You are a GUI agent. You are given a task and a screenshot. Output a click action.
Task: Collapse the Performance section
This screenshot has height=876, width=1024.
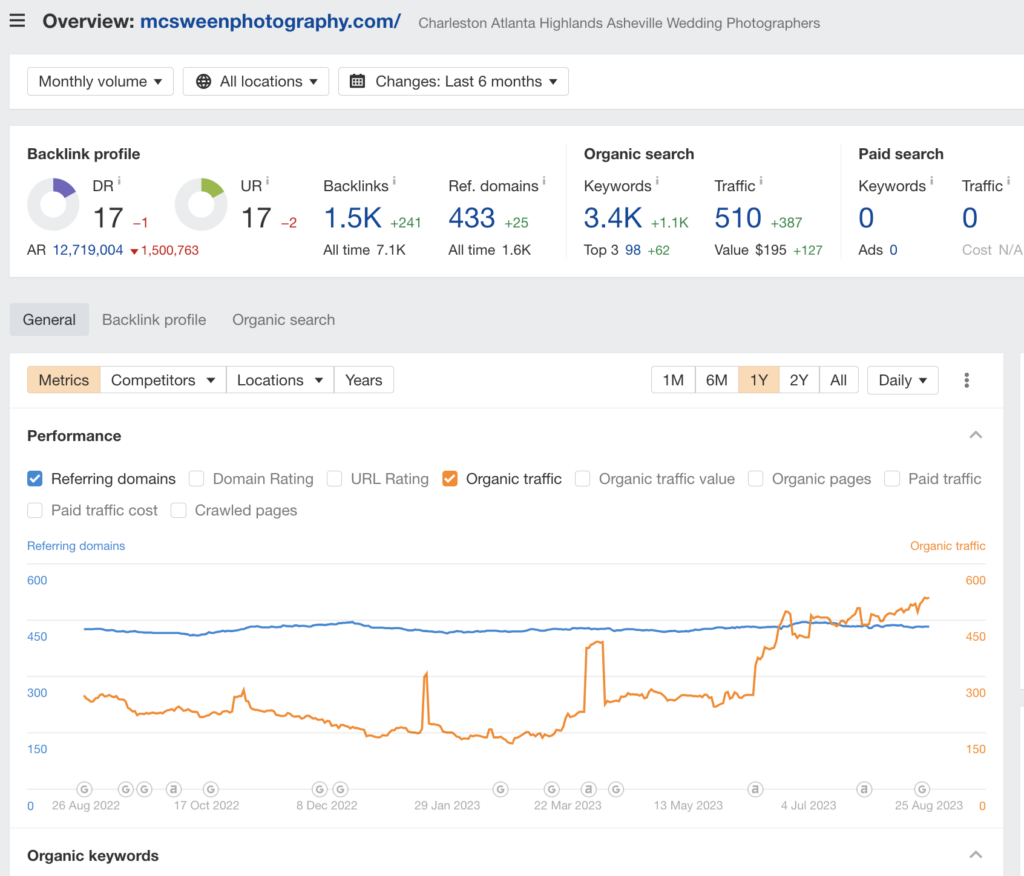[x=976, y=435]
